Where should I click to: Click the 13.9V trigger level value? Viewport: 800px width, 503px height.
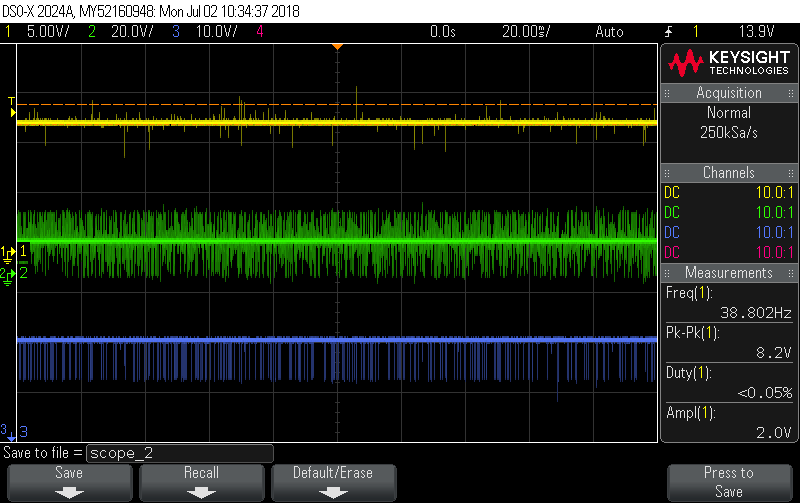pyautogui.click(x=757, y=32)
